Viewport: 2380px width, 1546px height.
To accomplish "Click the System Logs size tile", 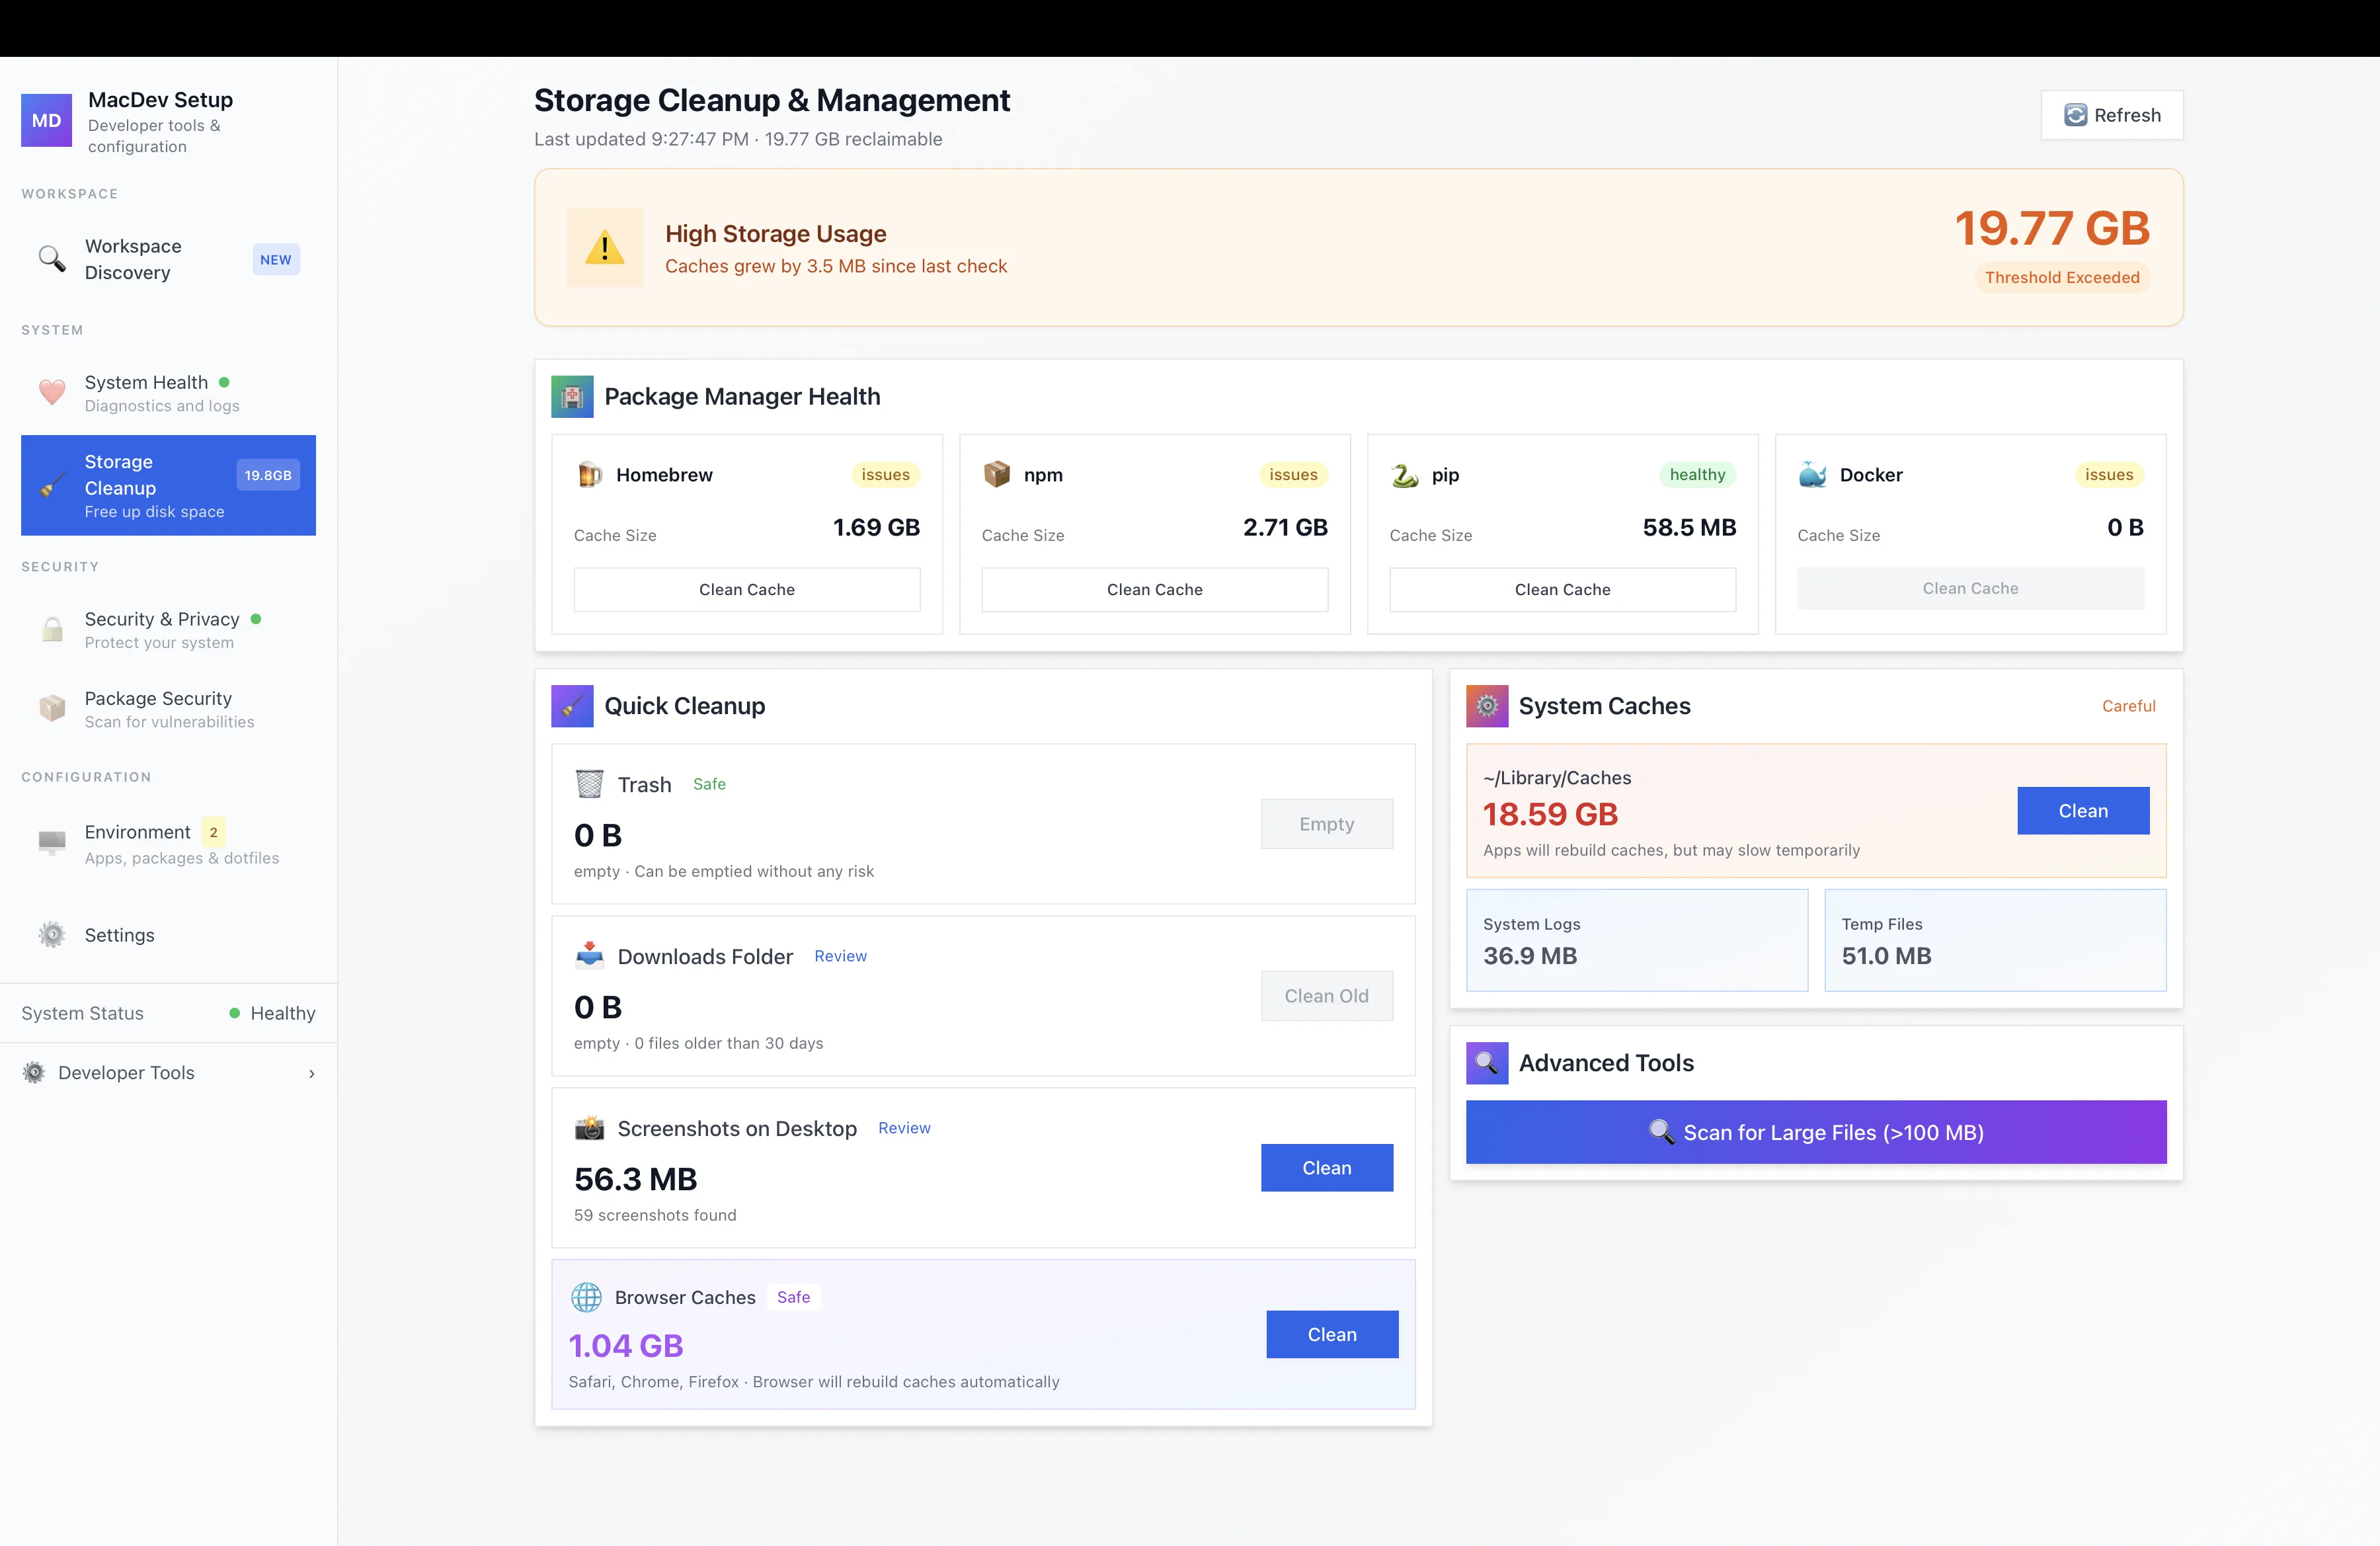I will (x=1636, y=940).
